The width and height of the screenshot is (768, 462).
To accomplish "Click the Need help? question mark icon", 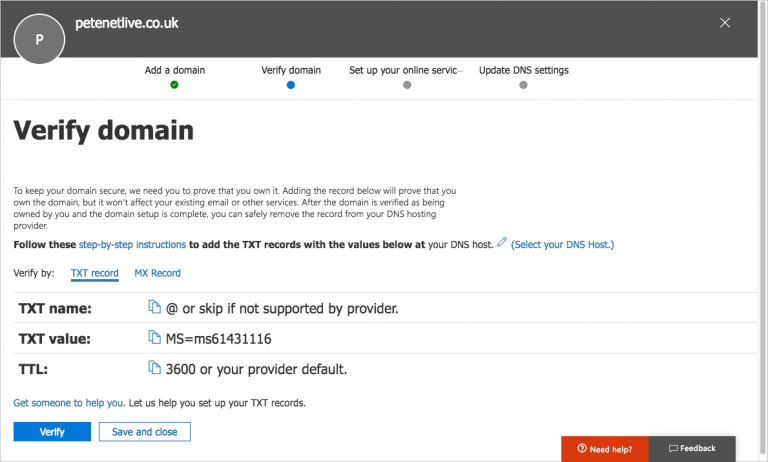I will point(582,448).
